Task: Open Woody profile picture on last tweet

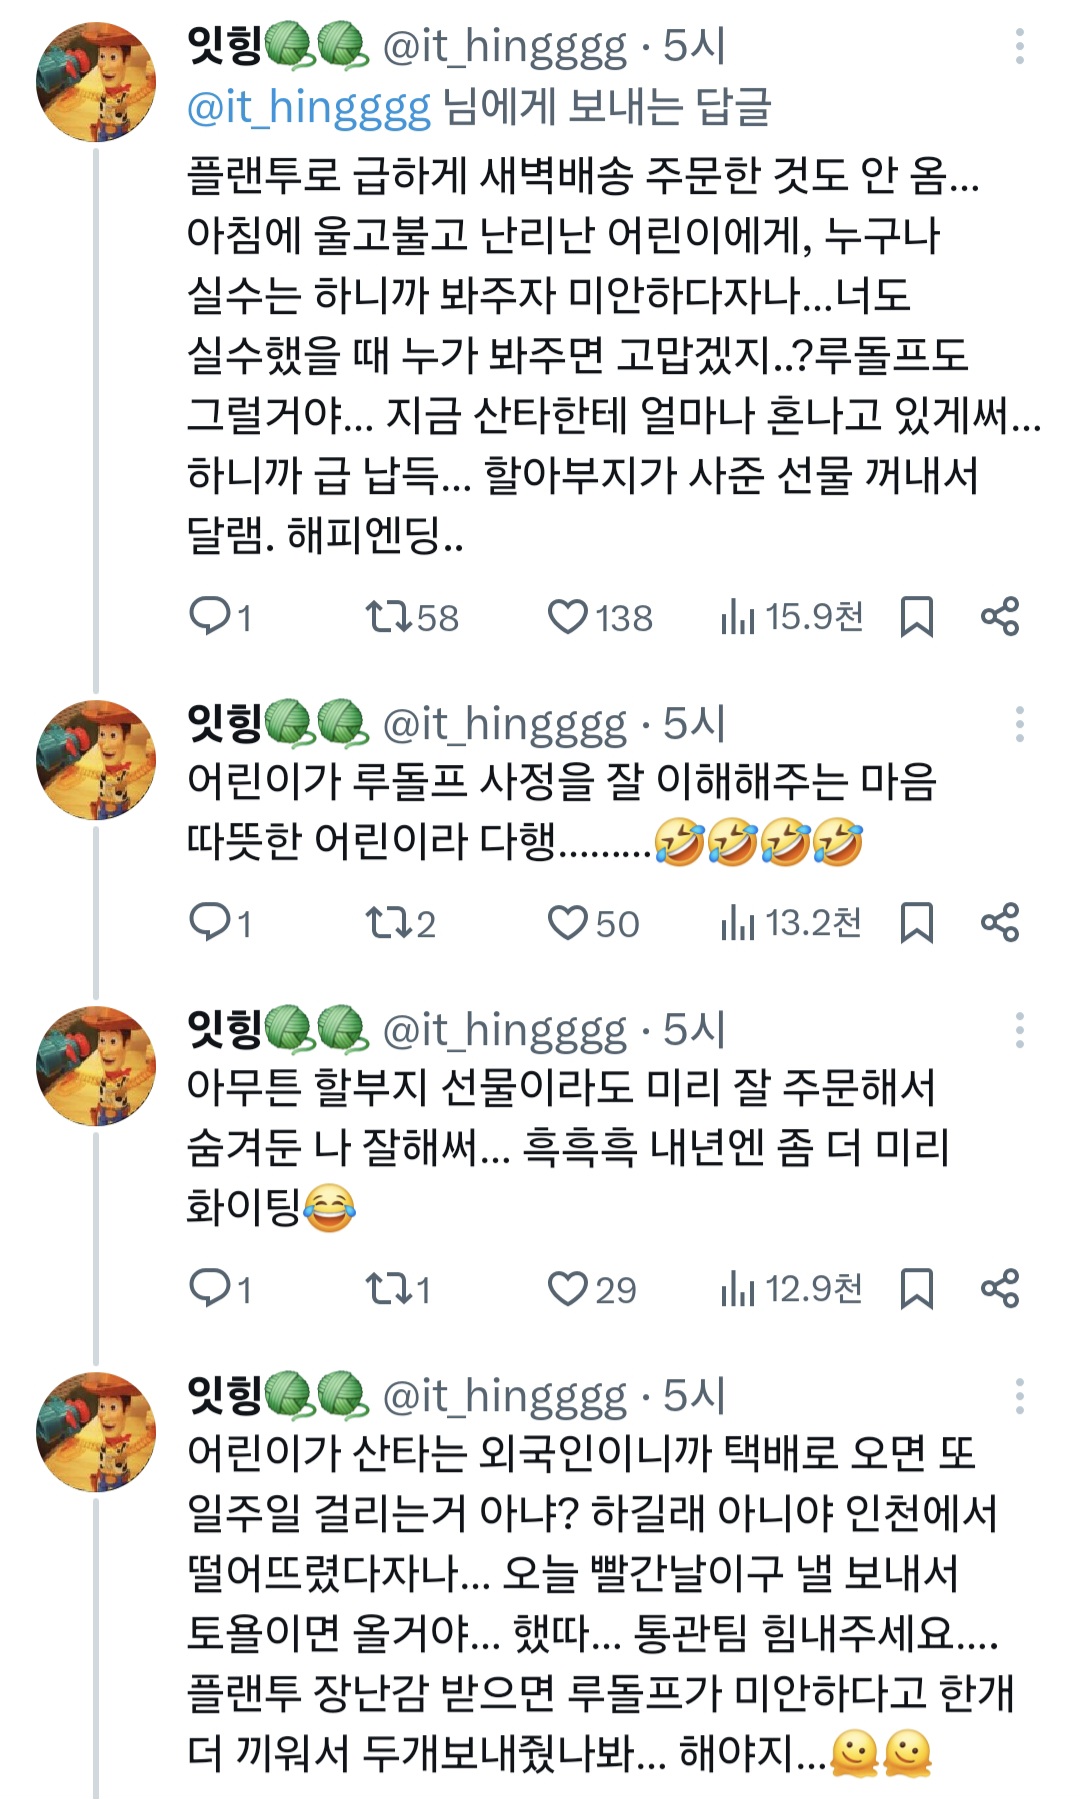Action: point(96,1432)
